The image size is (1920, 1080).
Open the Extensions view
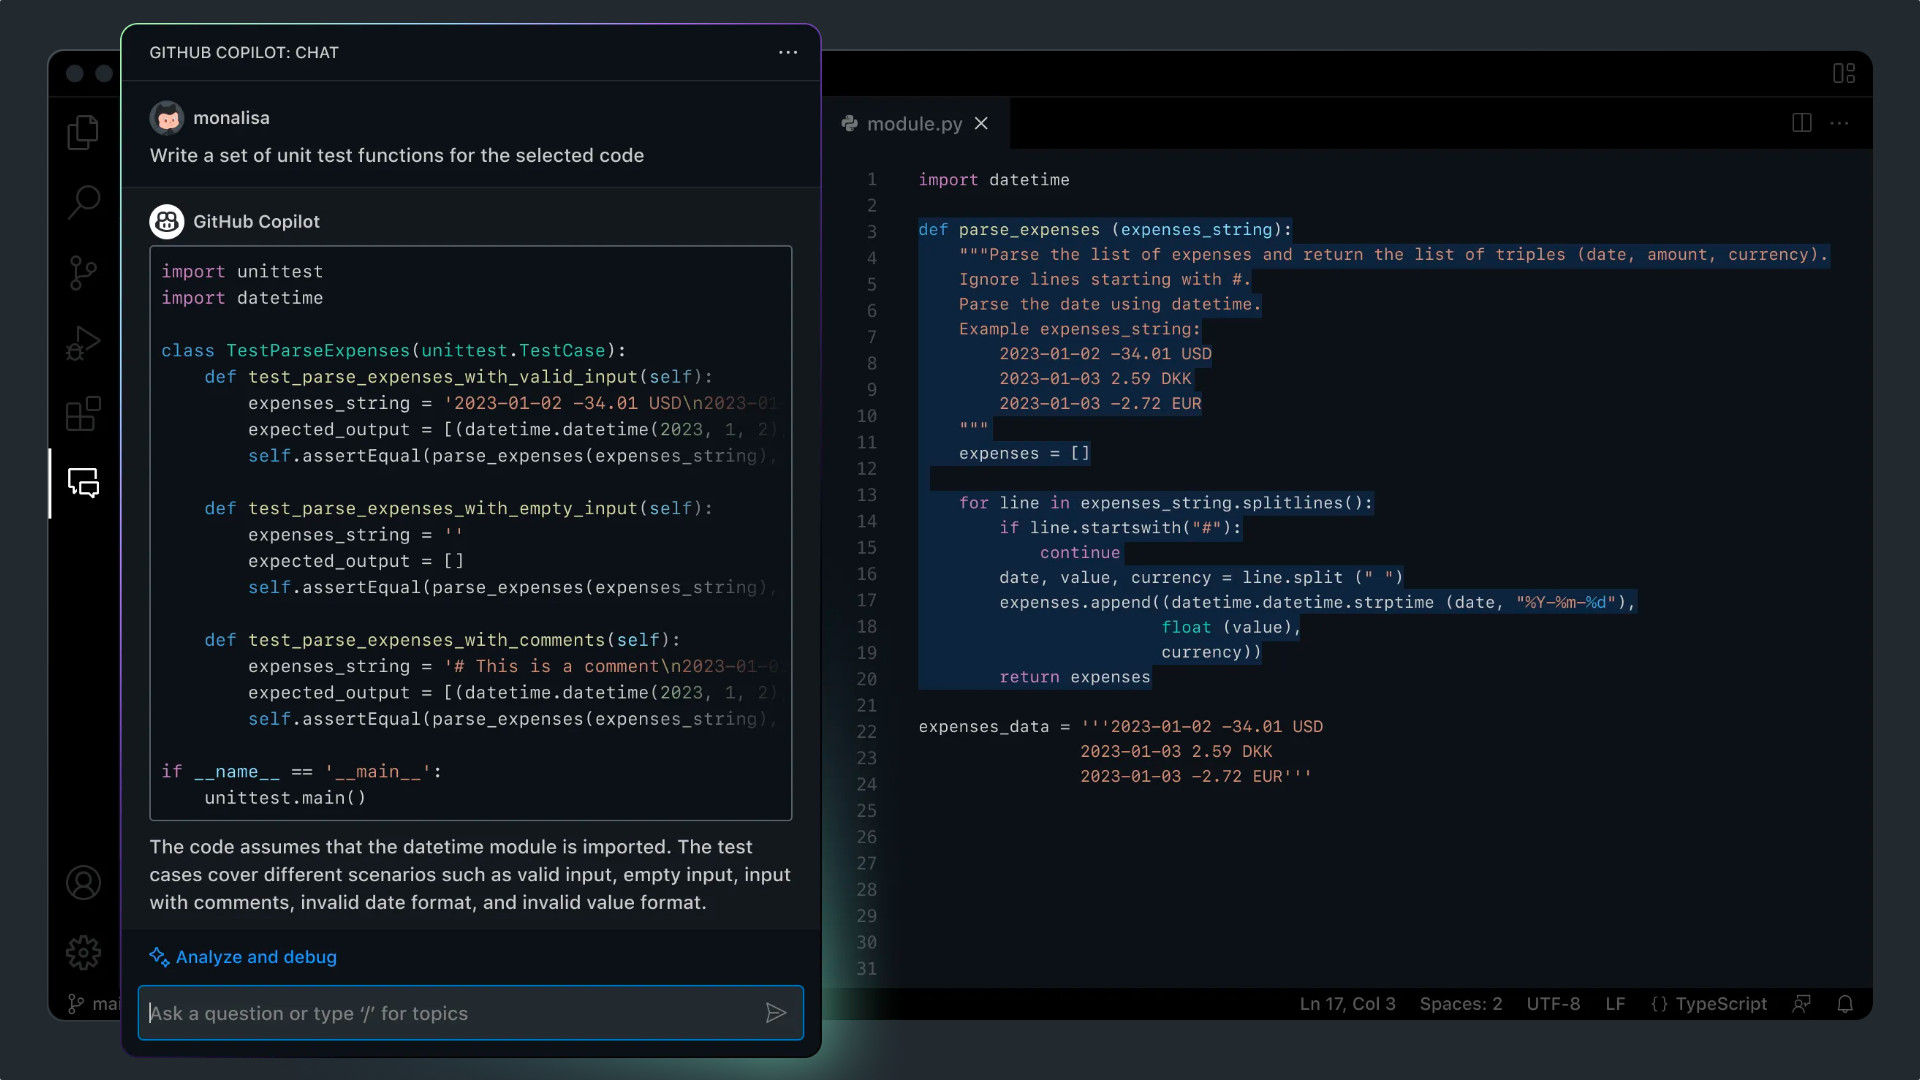[83, 413]
